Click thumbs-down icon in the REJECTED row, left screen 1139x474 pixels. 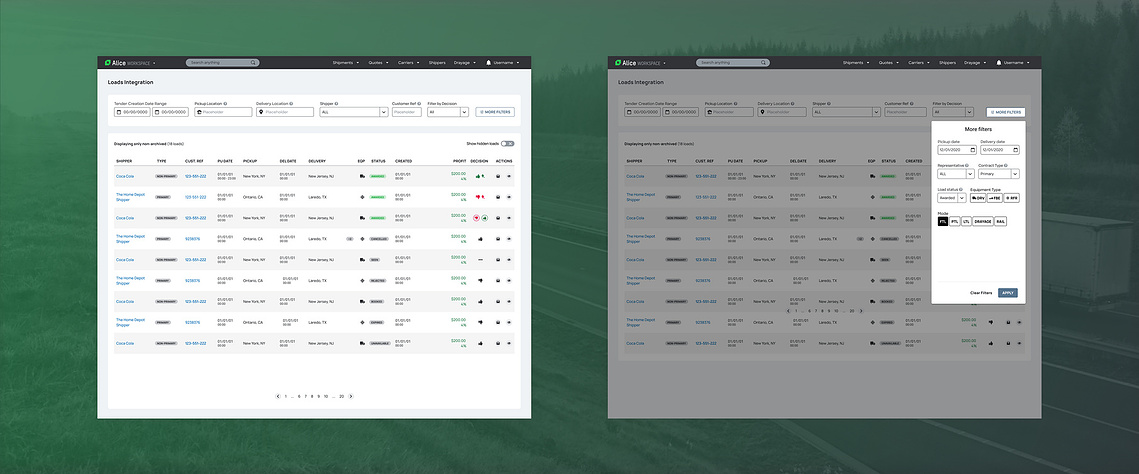click(480, 280)
